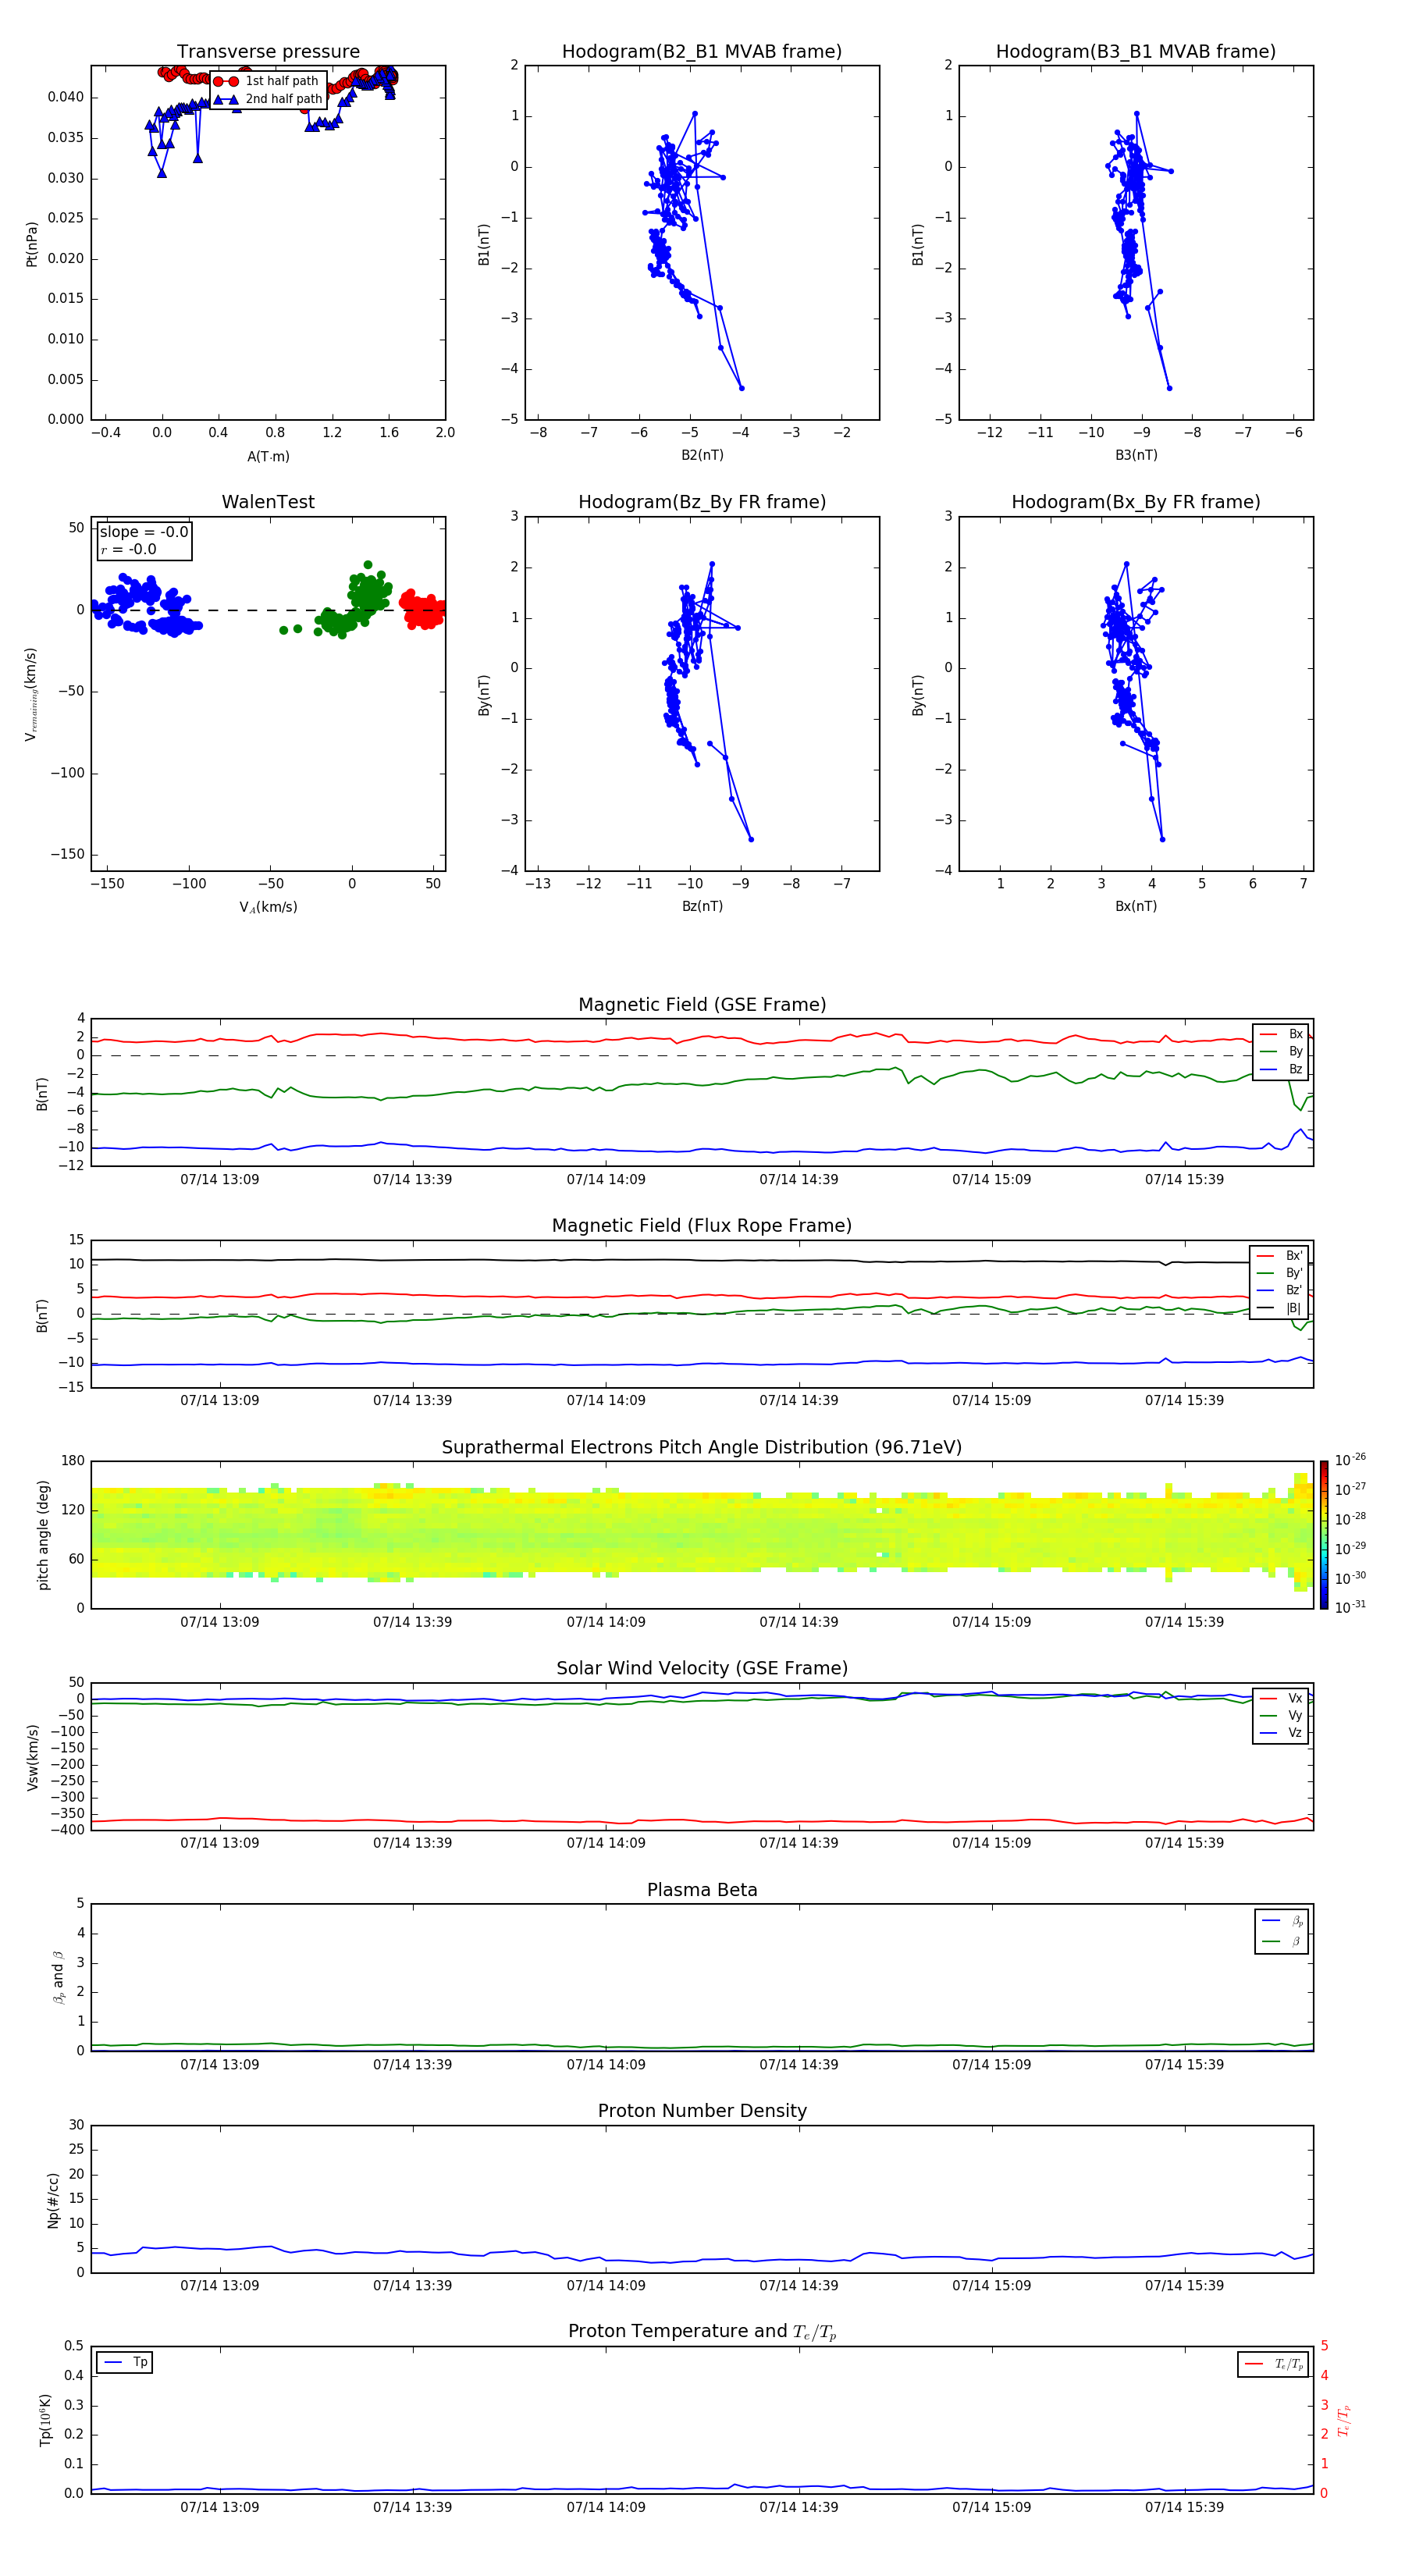1405x2576 pixels.
Task: Click the 'slope = -0.0' annotation
Action: (x=144, y=532)
